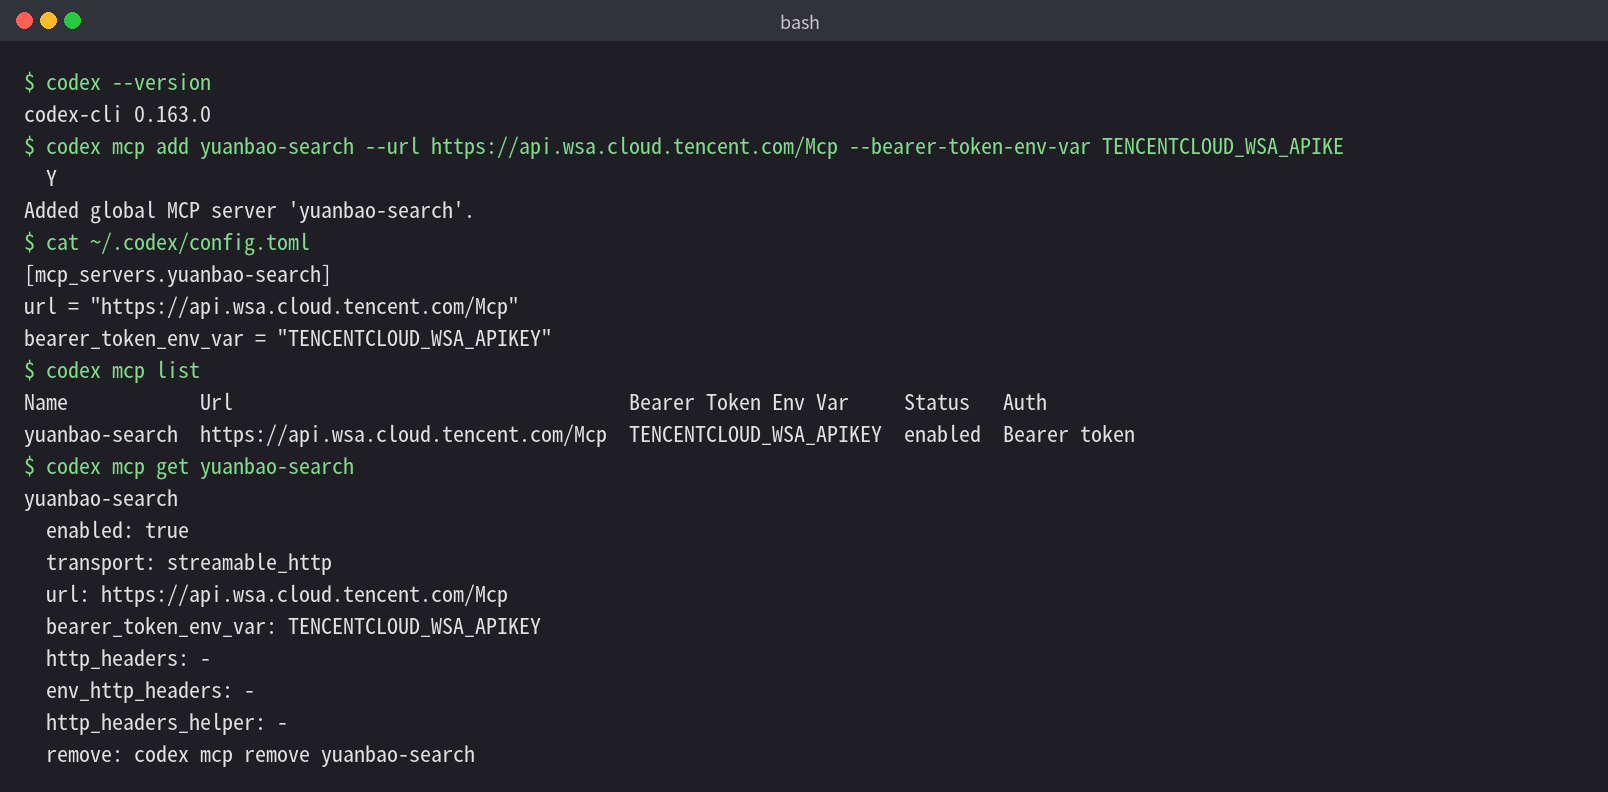The height and width of the screenshot is (792, 1608).
Task: Click the 'env_http_headers: -' line
Action: point(150,691)
